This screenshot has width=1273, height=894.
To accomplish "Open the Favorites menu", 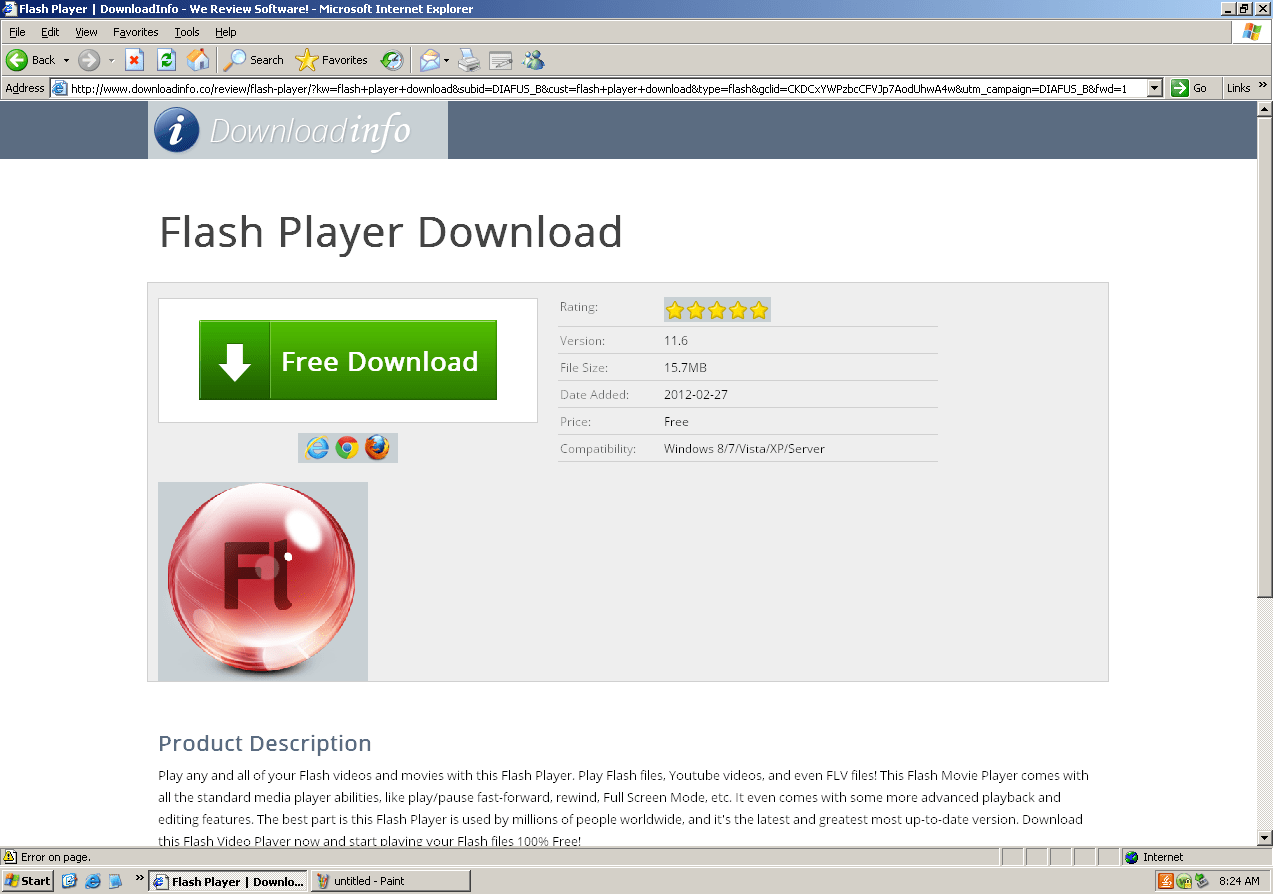I will click(x=135, y=32).
